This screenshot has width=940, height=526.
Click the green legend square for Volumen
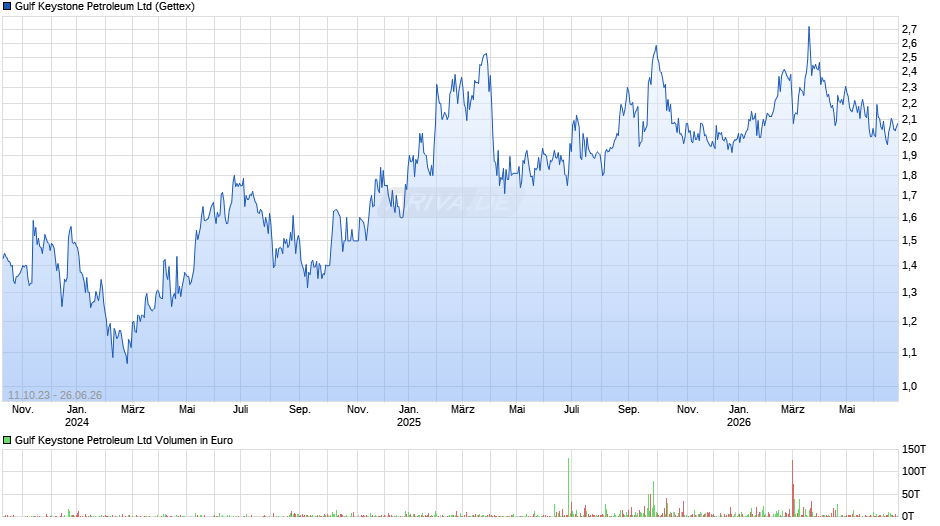pyautogui.click(x=7, y=440)
